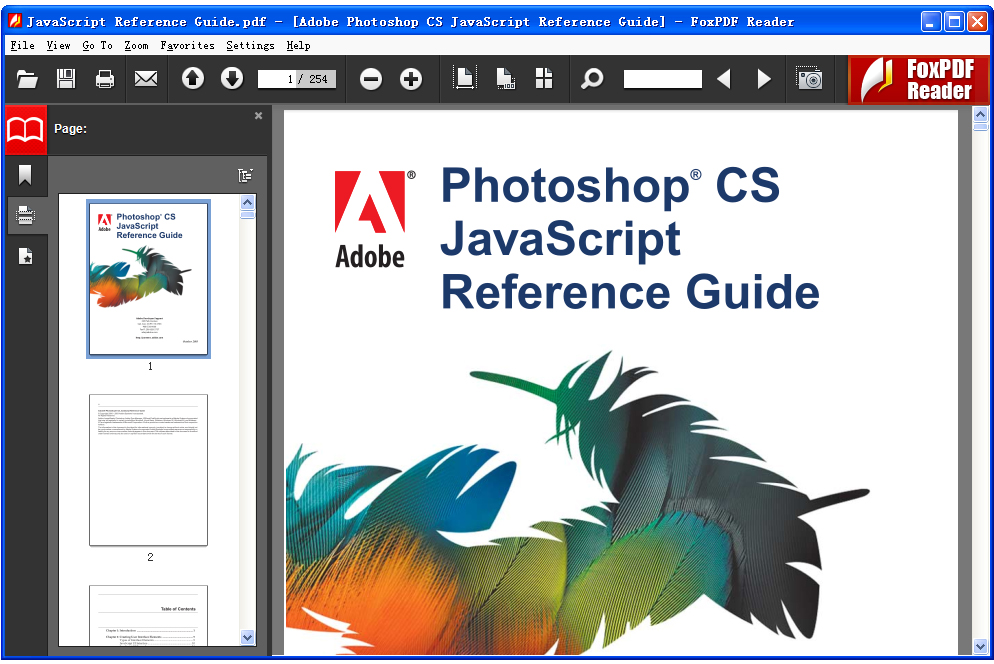
Task: Go to the previous page with the up arrow
Action: pos(193,79)
